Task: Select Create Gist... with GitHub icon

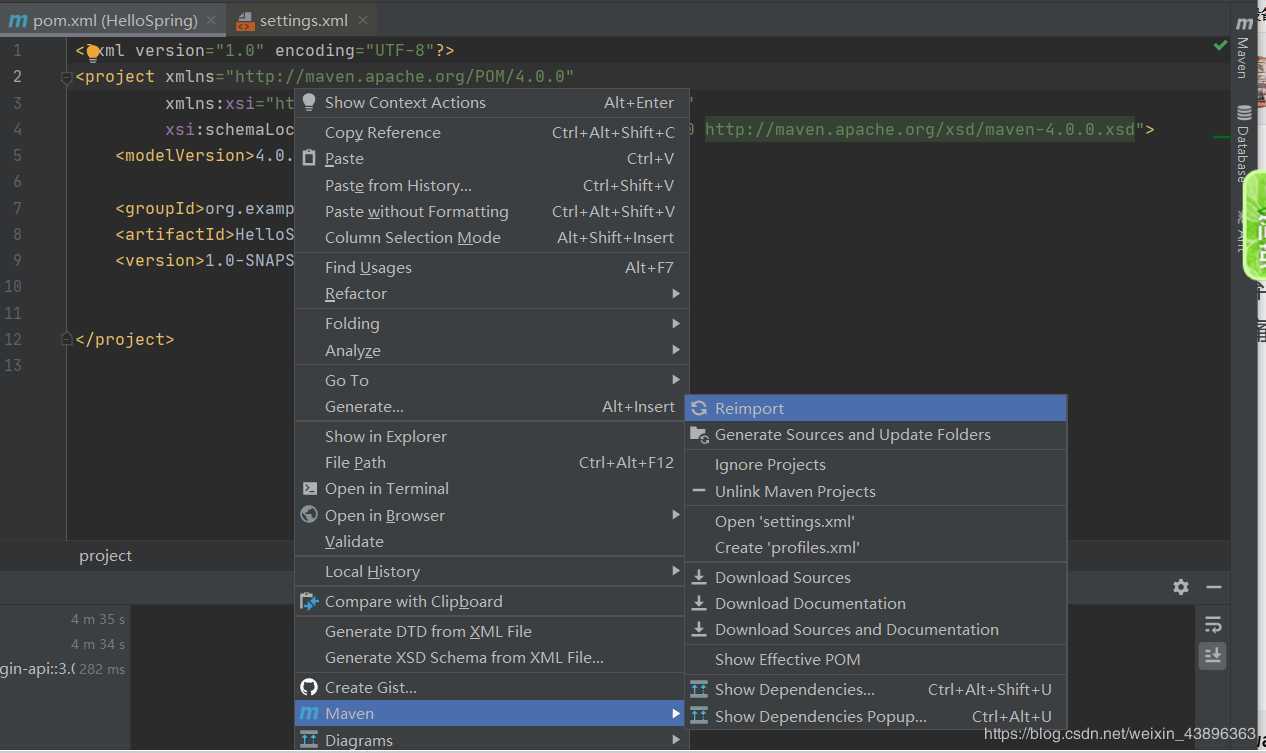Action: coord(489,687)
